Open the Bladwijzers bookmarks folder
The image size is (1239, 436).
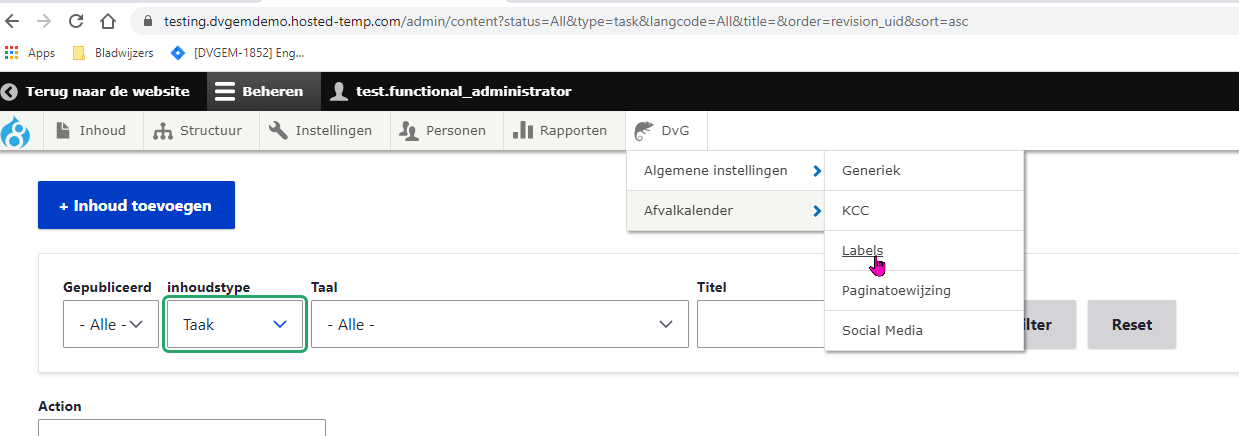[113, 52]
